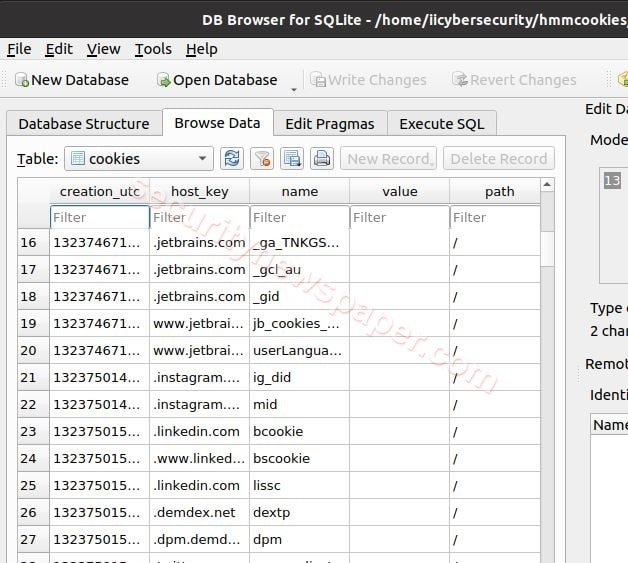This screenshot has width=628, height=563.
Task: Expand the Open Database dropdown arrow
Action: [x=294, y=90]
